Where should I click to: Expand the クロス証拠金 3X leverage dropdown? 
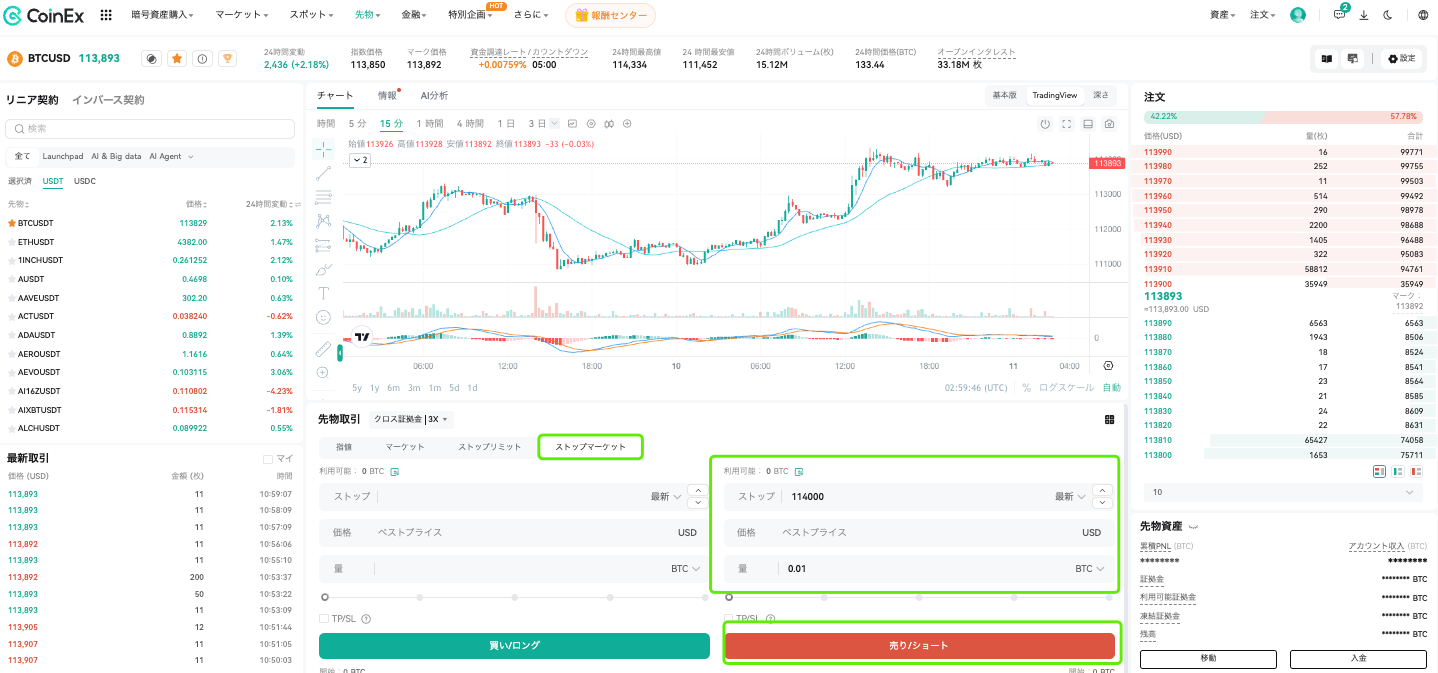pos(411,419)
